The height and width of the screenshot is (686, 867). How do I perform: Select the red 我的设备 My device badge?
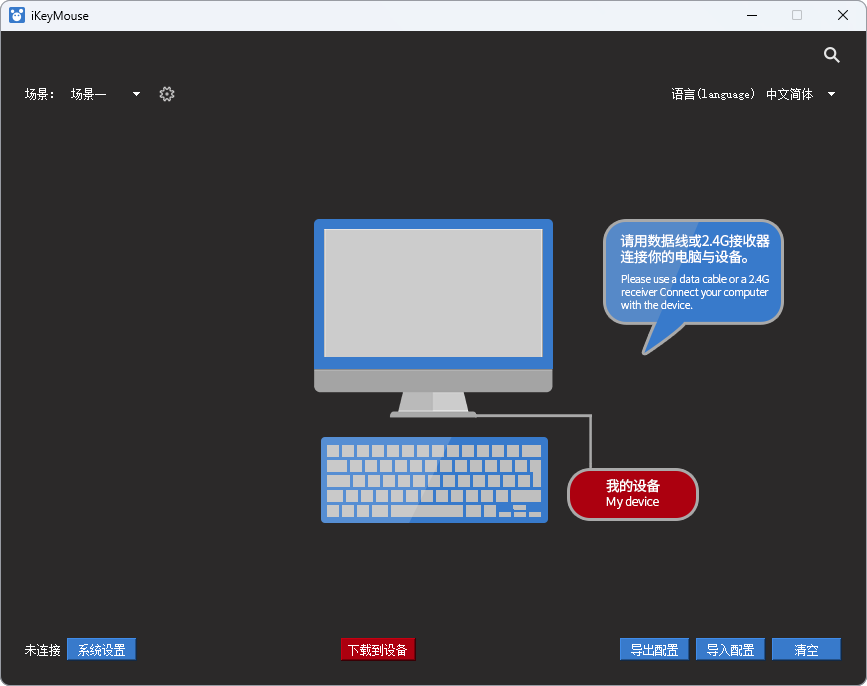[632, 494]
